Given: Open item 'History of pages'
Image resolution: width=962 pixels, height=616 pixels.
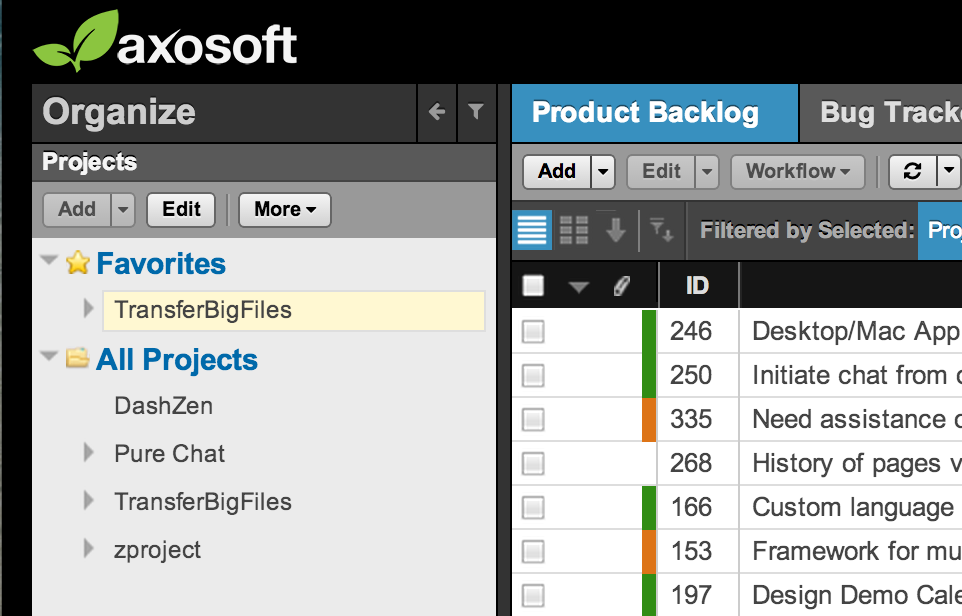Looking at the screenshot, I should [x=856, y=464].
